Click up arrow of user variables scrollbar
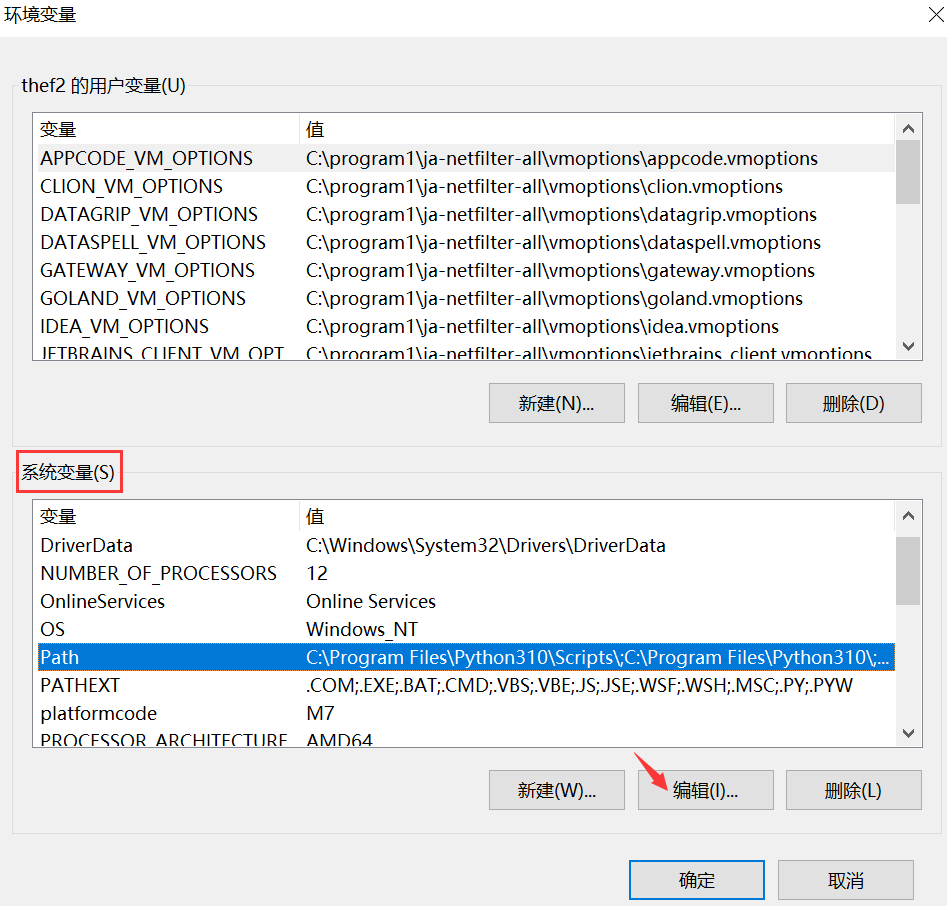The height and width of the screenshot is (906, 947). click(x=908, y=129)
